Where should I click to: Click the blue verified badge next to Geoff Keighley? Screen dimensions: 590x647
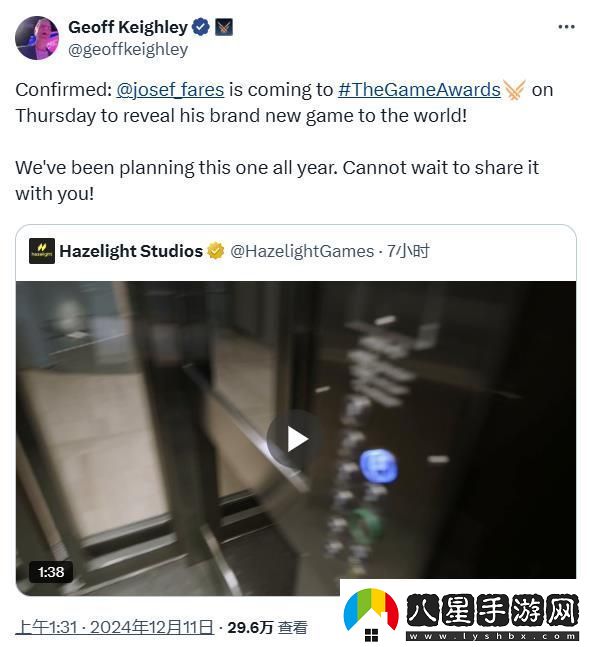click(x=201, y=27)
